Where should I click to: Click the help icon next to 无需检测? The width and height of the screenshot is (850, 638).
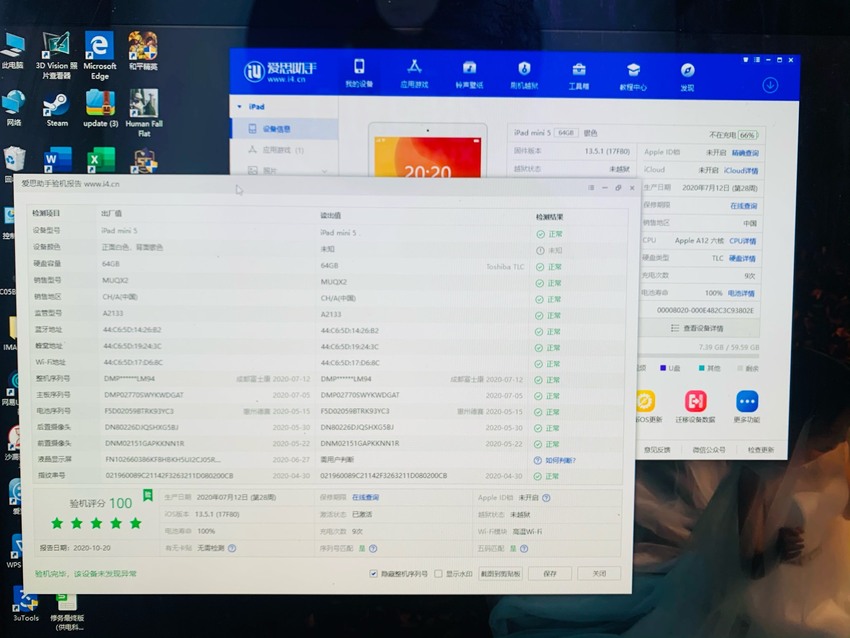(232, 548)
